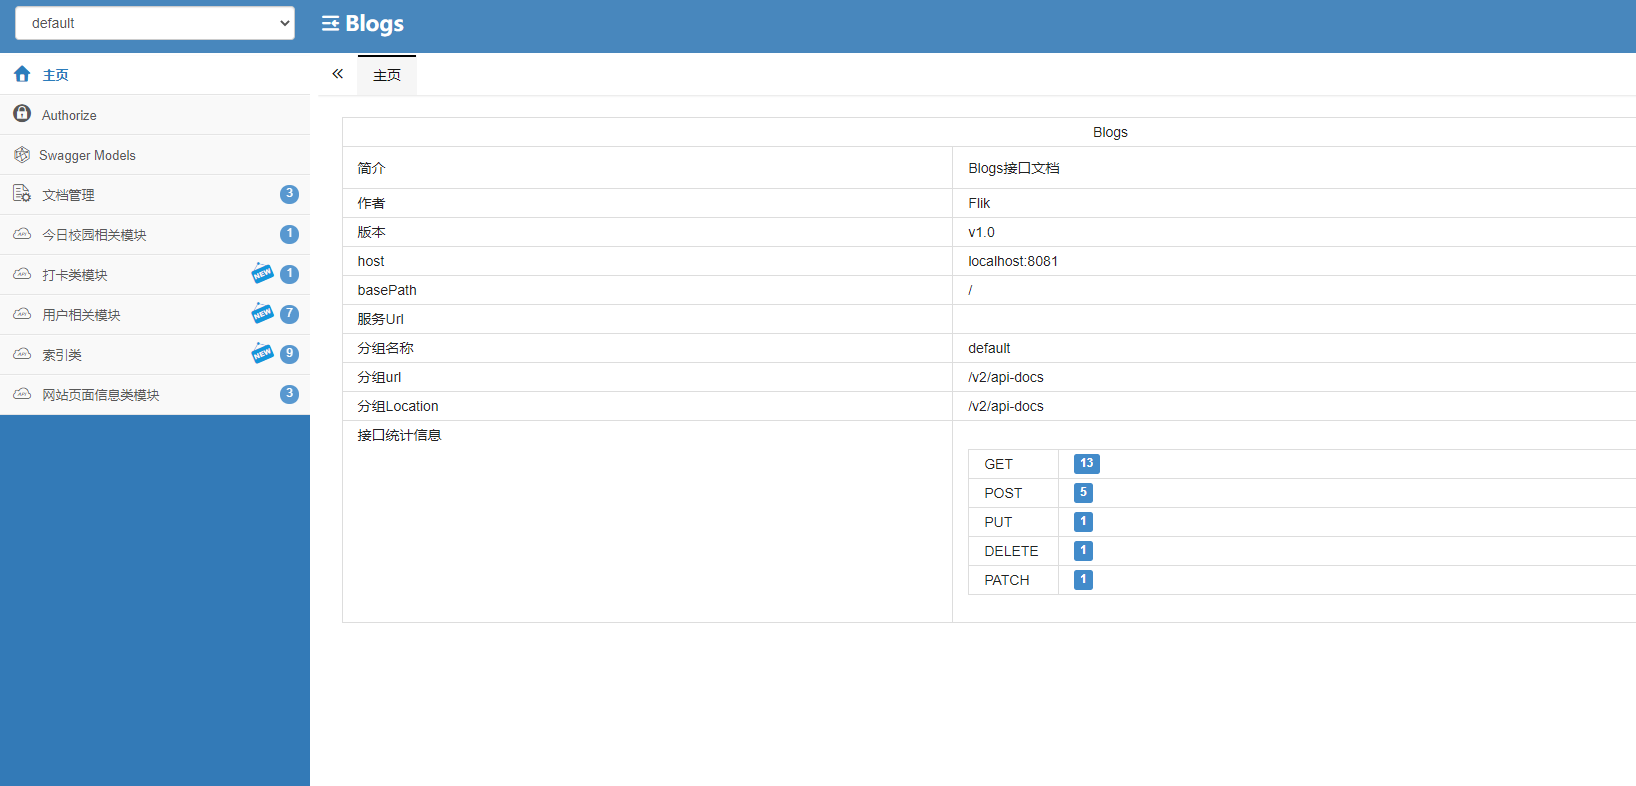Viewport: 1636px width, 786px height.
Task: Click the PUT count badge
Action: coord(1083,521)
